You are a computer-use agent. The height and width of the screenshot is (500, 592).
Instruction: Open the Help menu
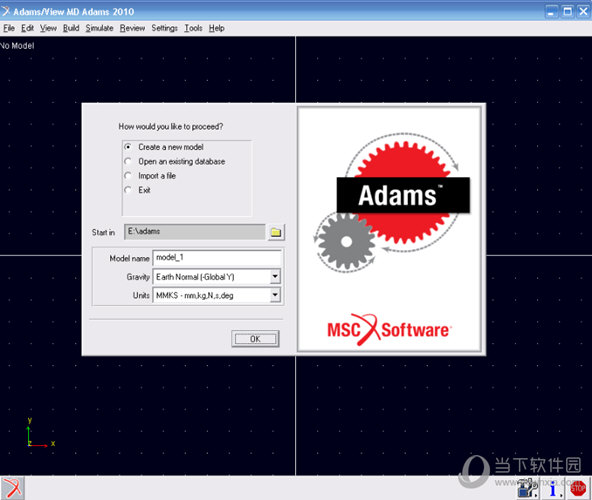tap(216, 28)
